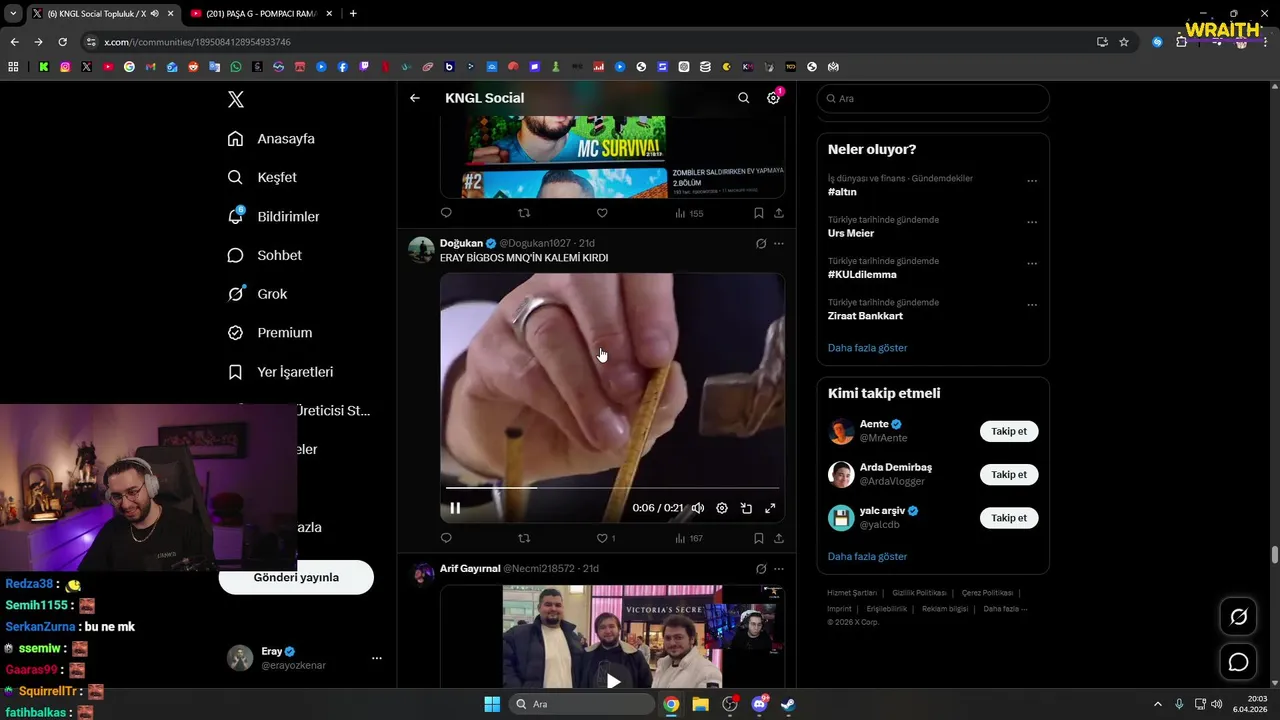
Task: Seek on the video progress bar
Action: 612,488
